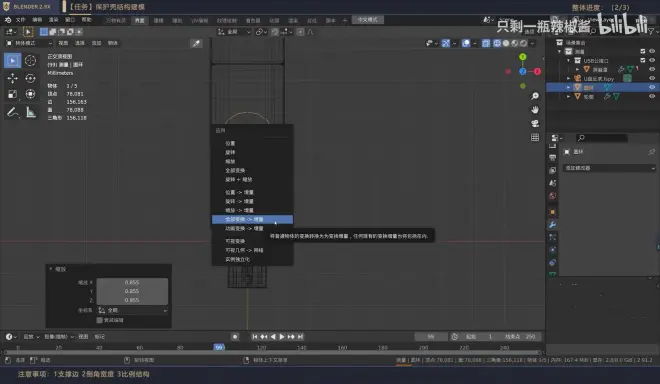Pick the Annotate pencil tool
Image resolution: width=660 pixels, height=384 pixels.
(x=12, y=112)
